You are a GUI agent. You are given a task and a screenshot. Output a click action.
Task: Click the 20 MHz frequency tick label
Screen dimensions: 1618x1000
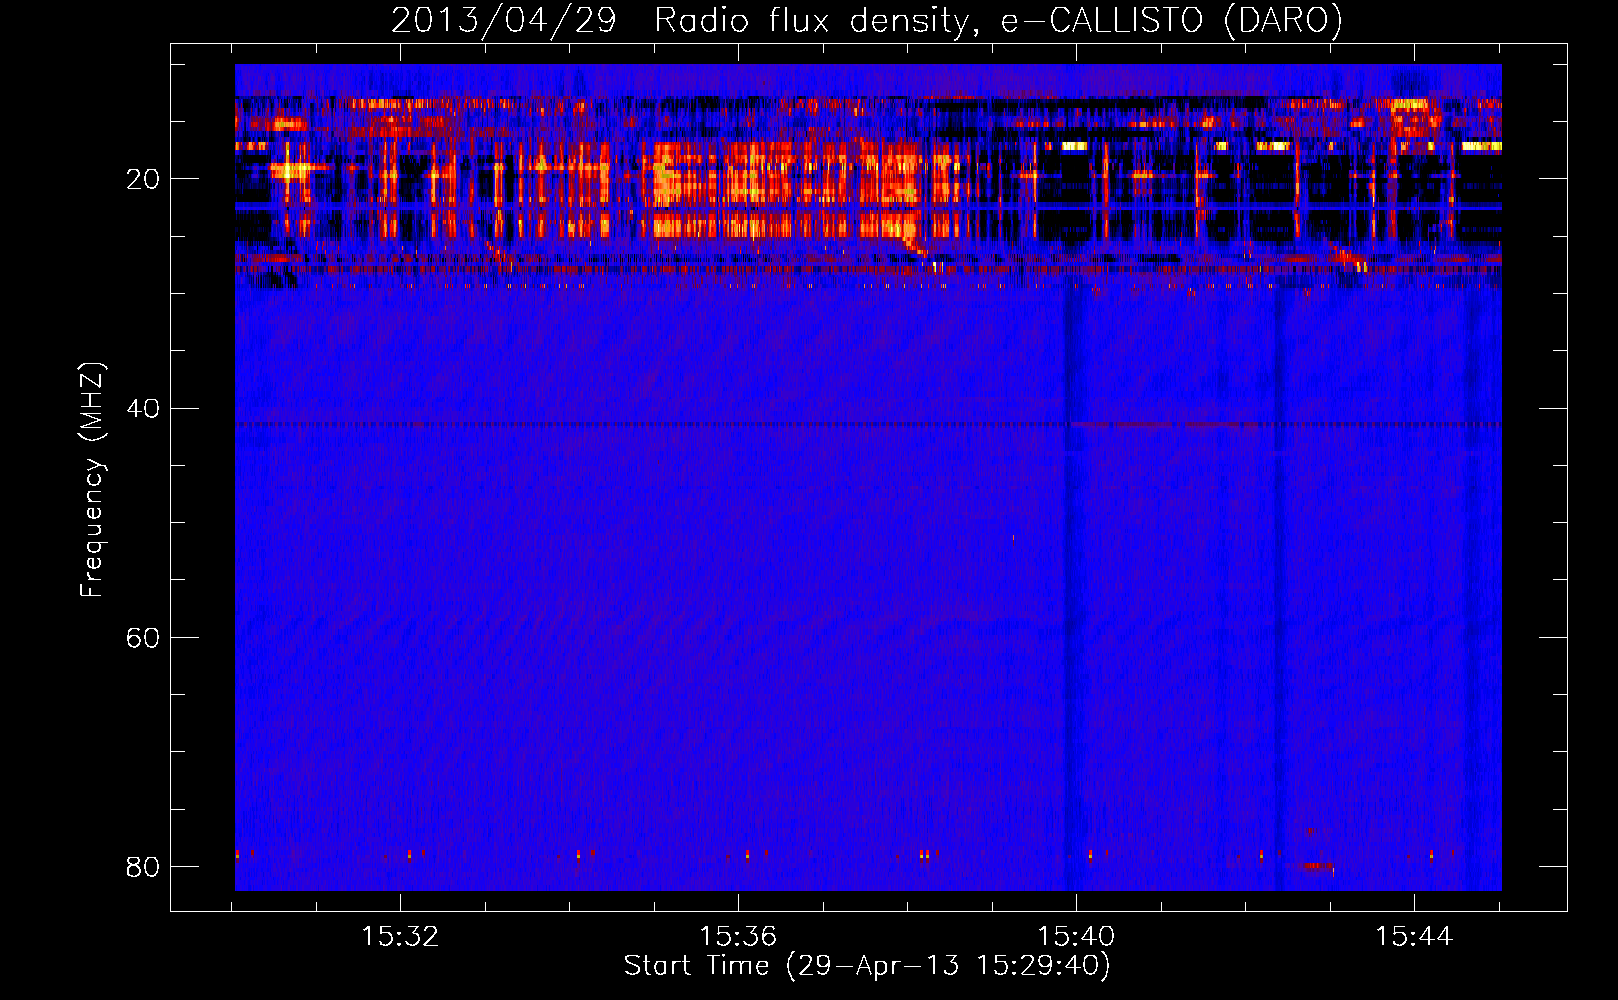(143, 179)
